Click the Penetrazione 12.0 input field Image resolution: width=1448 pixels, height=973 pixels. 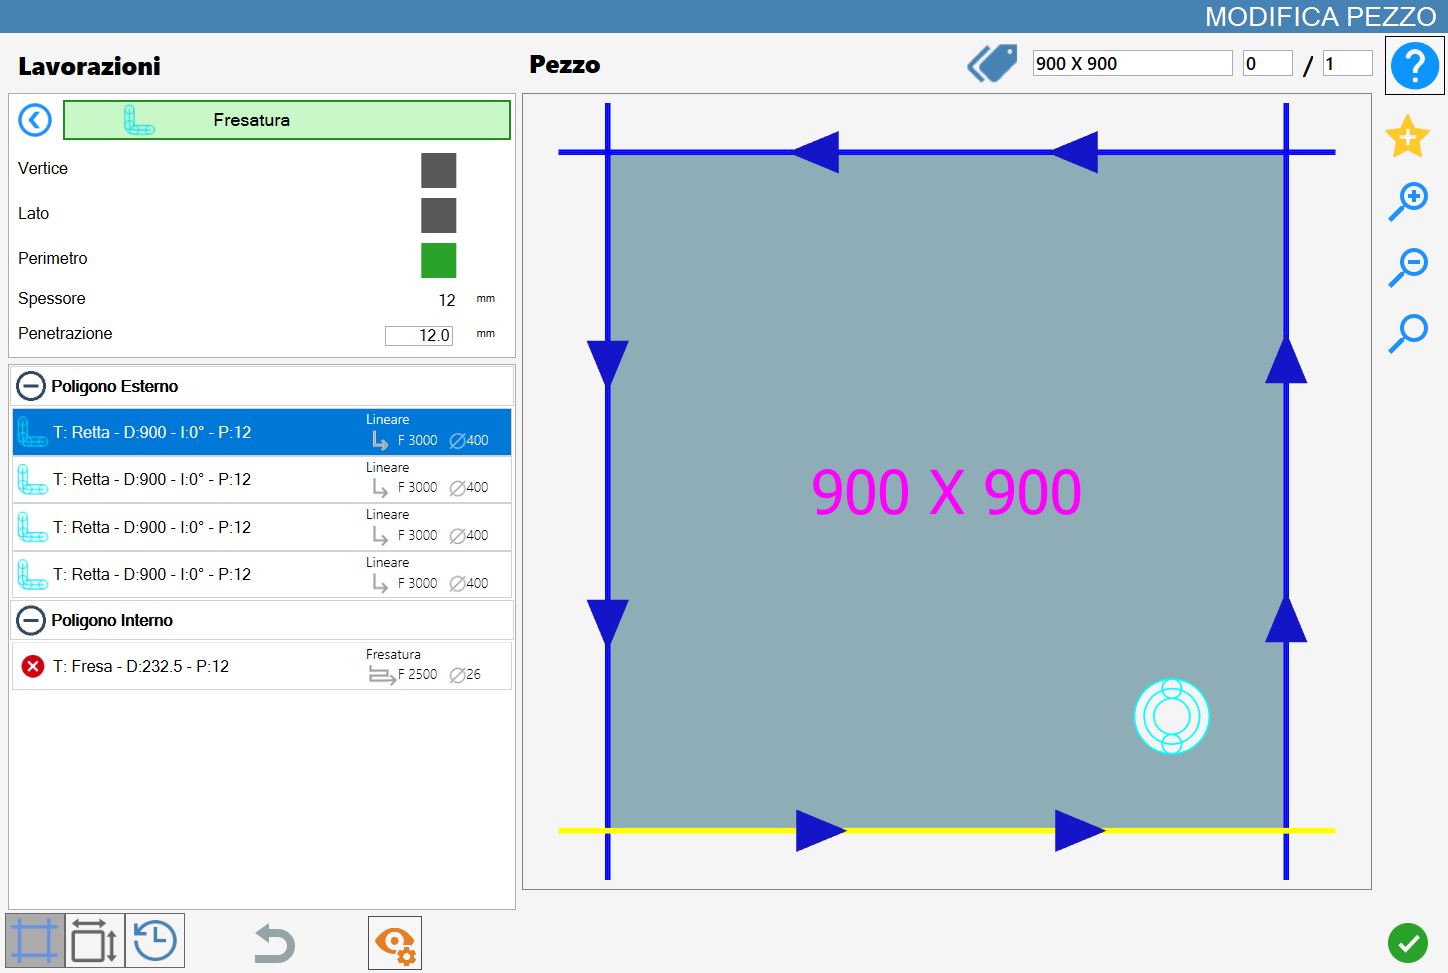pos(419,335)
